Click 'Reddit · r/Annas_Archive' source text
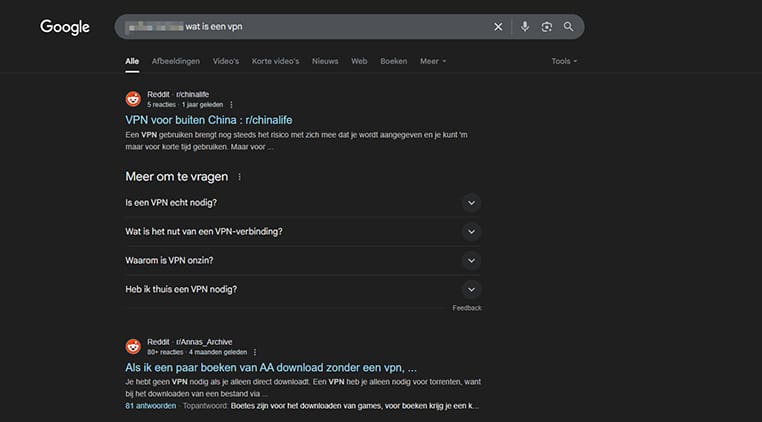This screenshot has width=762, height=422. click(190, 342)
